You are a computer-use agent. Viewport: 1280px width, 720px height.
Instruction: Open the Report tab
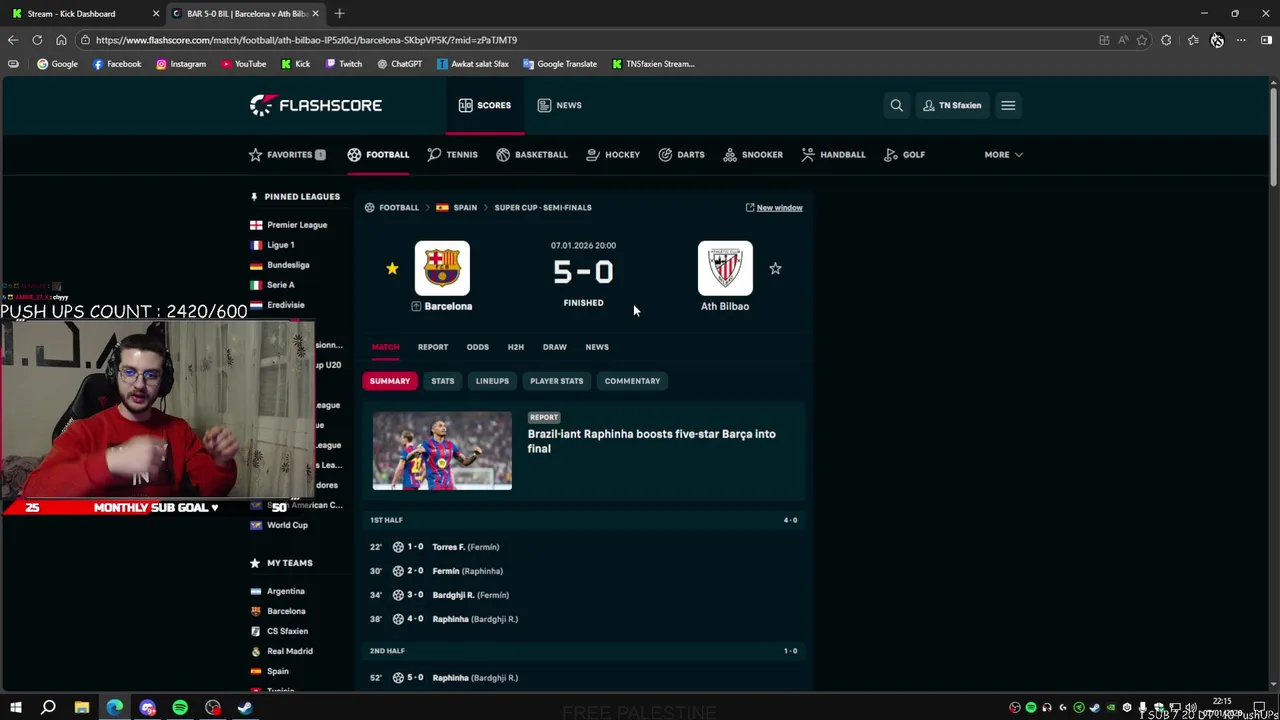coord(433,347)
